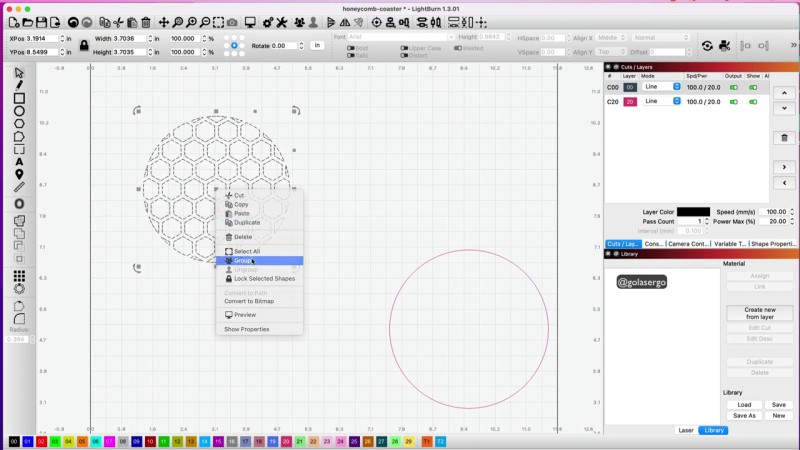Click the lock aspect ratio icon

(x=84, y=44)
